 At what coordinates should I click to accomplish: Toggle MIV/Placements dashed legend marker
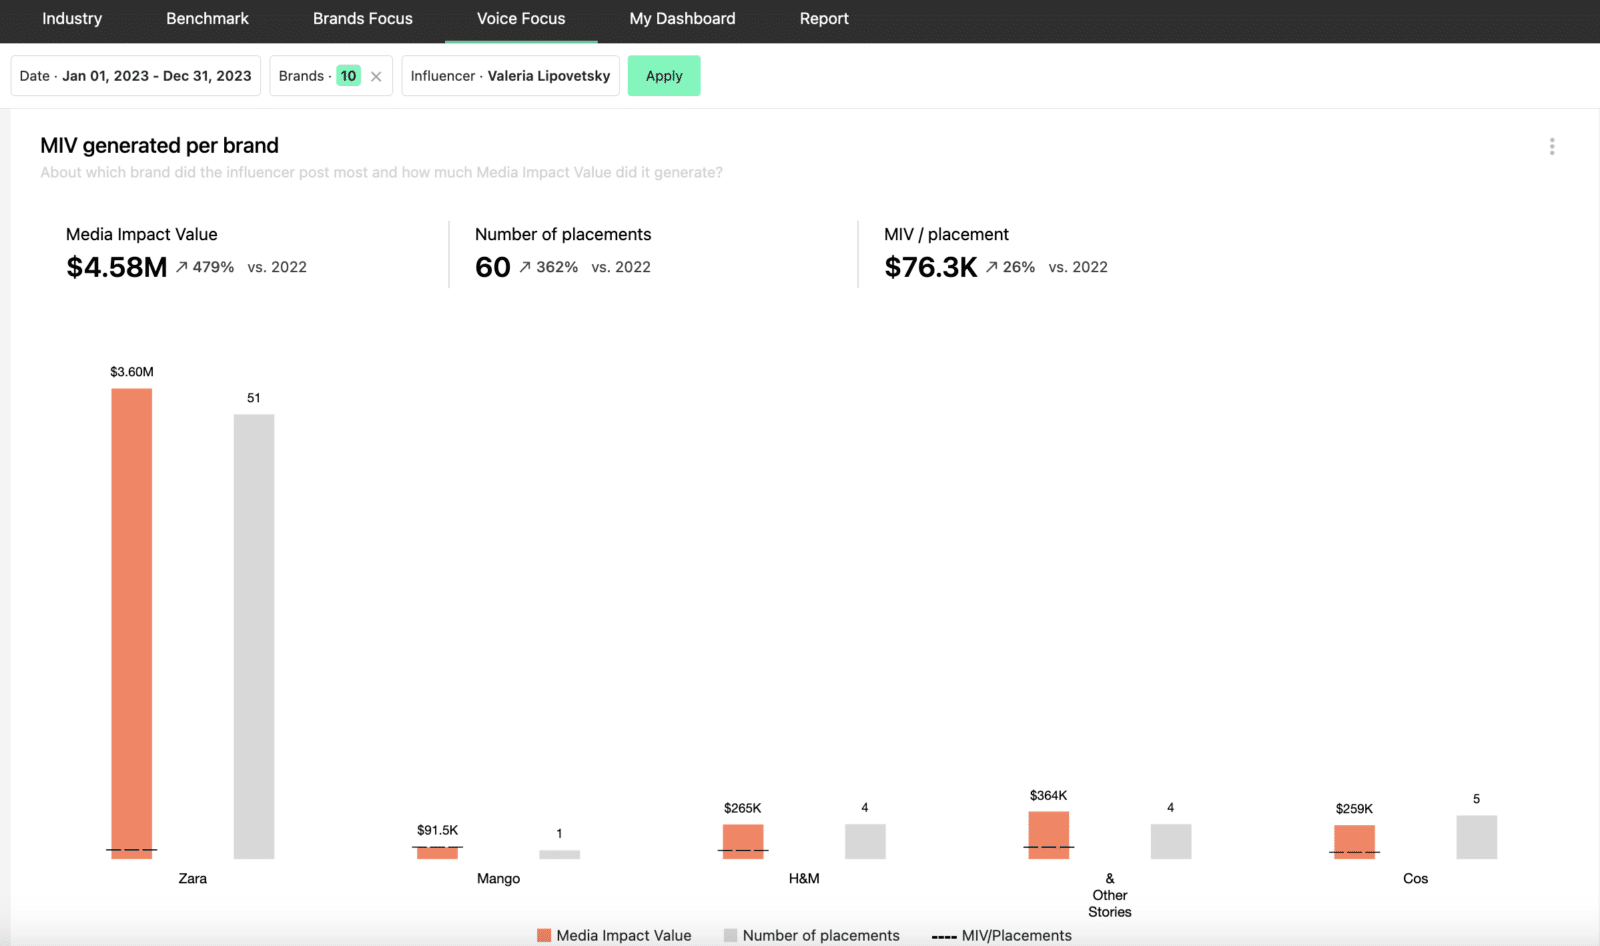point(944,937)
